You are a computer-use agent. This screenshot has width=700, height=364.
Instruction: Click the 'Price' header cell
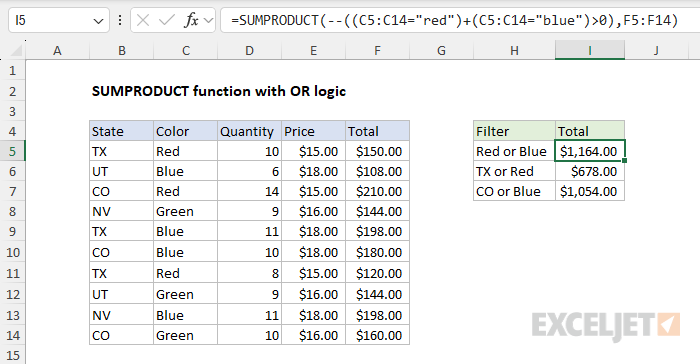[313, 131]
